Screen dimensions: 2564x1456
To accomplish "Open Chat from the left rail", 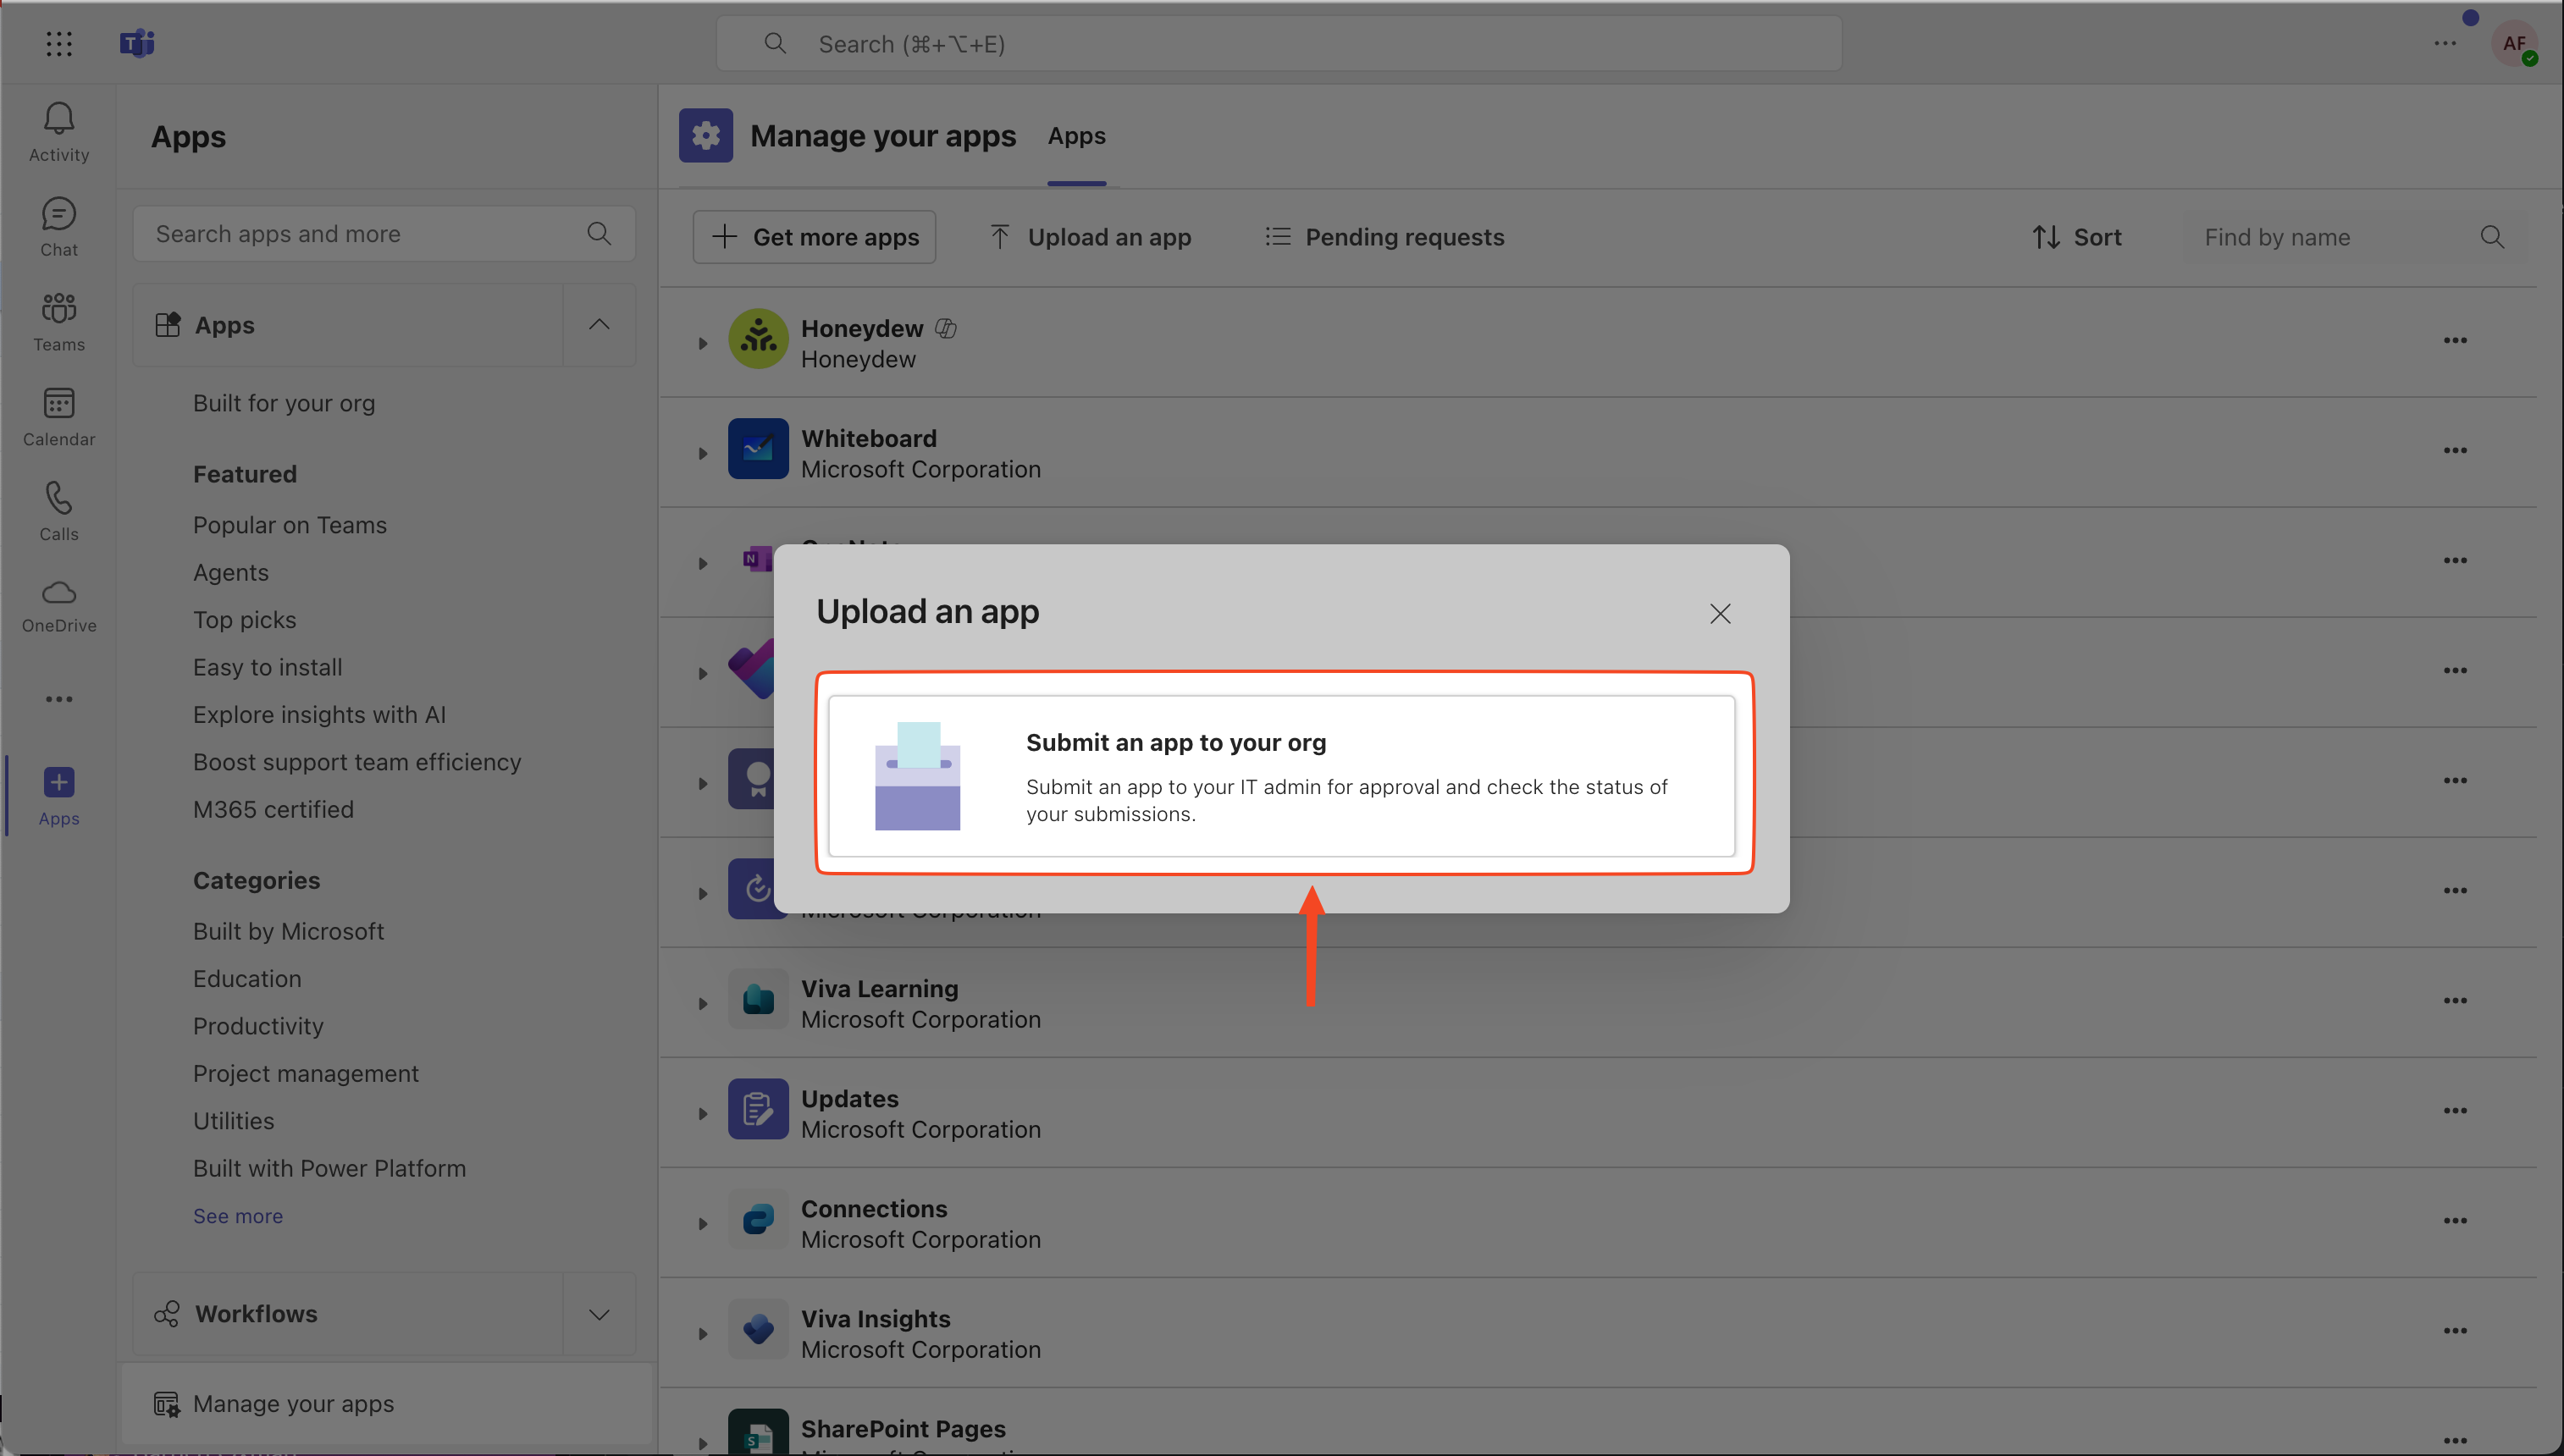I will (x=59, y=226).
